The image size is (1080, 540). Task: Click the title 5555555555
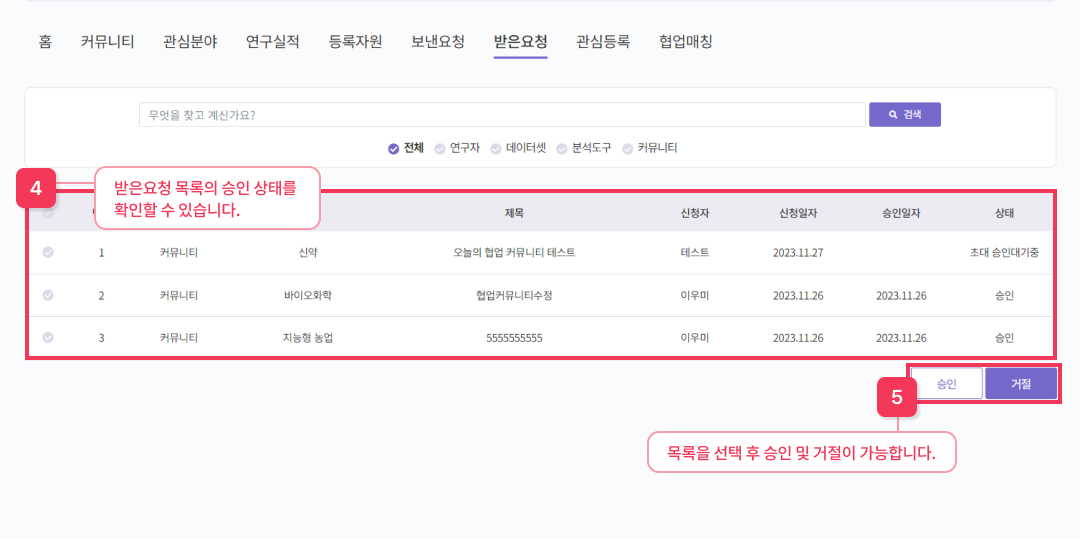click(514, 338)
